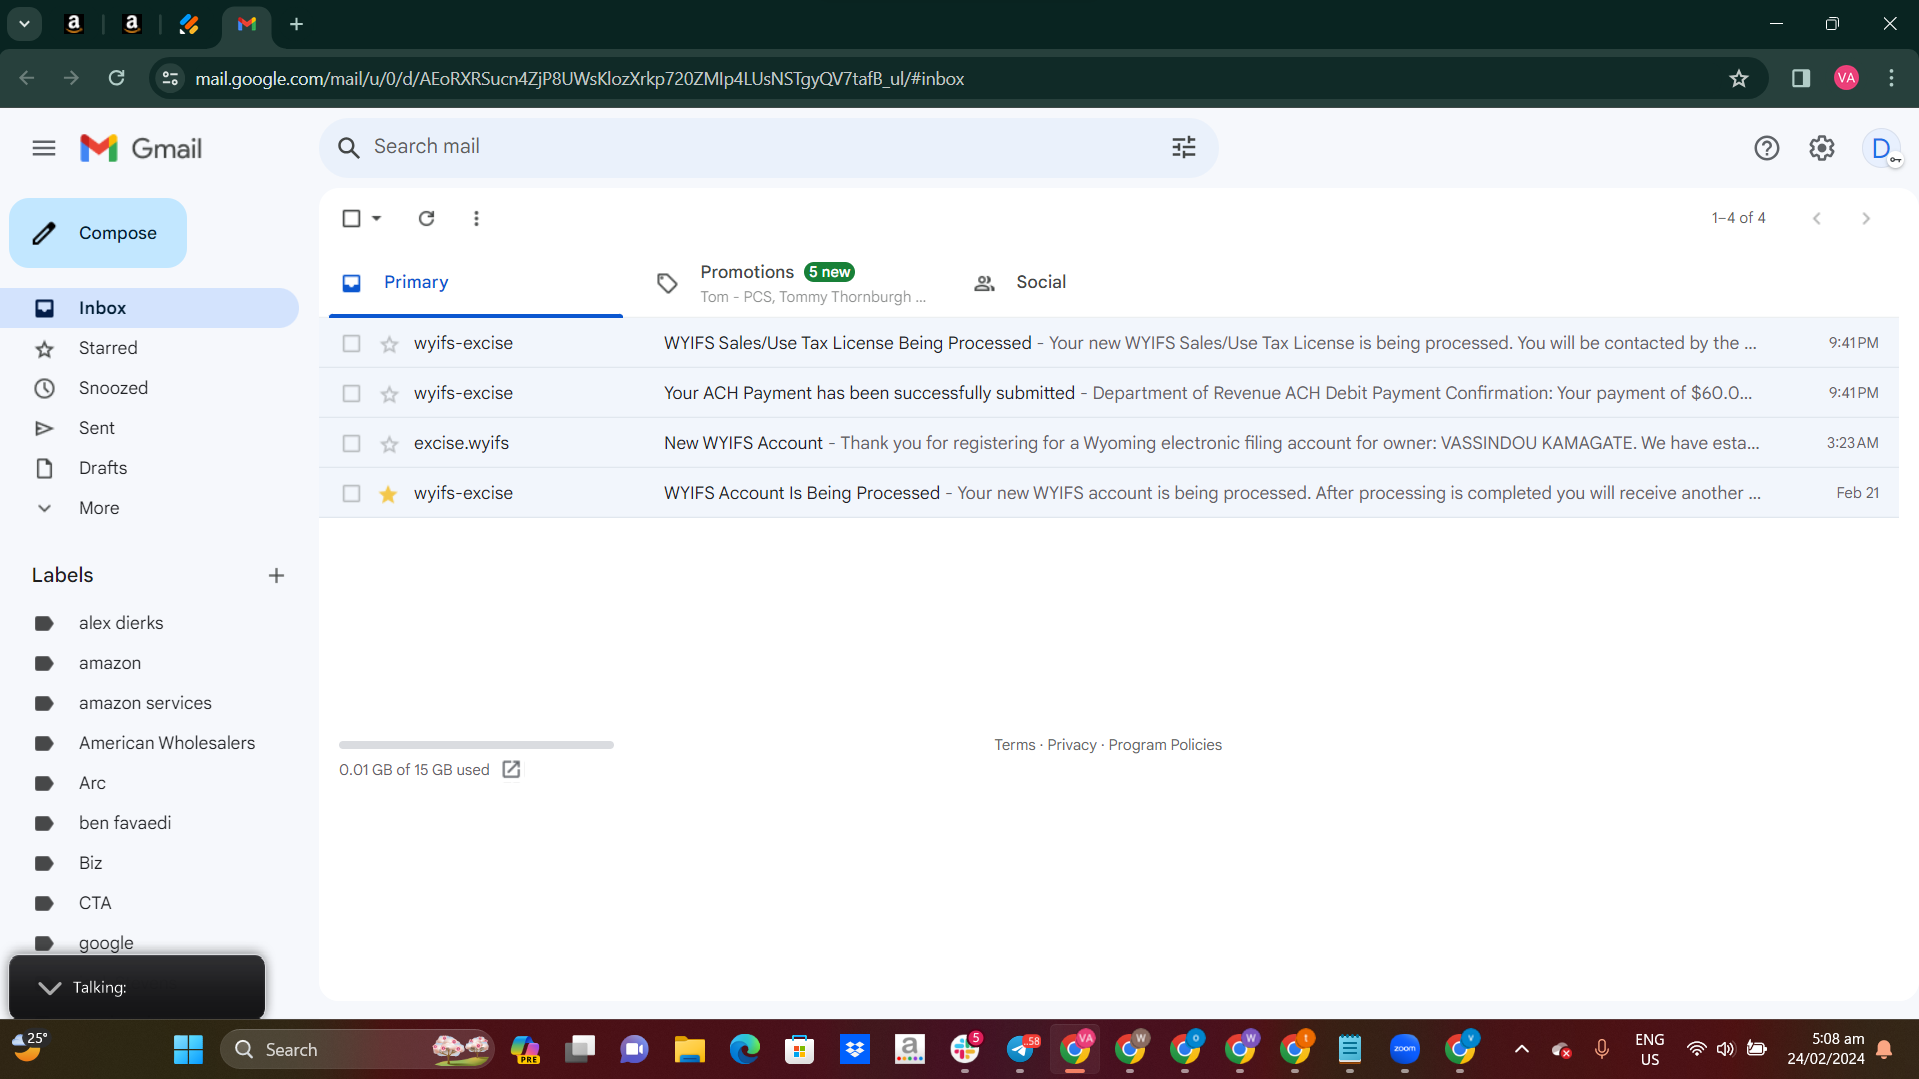
Task: Star the ACH Payment email
Action: (389, 394)
